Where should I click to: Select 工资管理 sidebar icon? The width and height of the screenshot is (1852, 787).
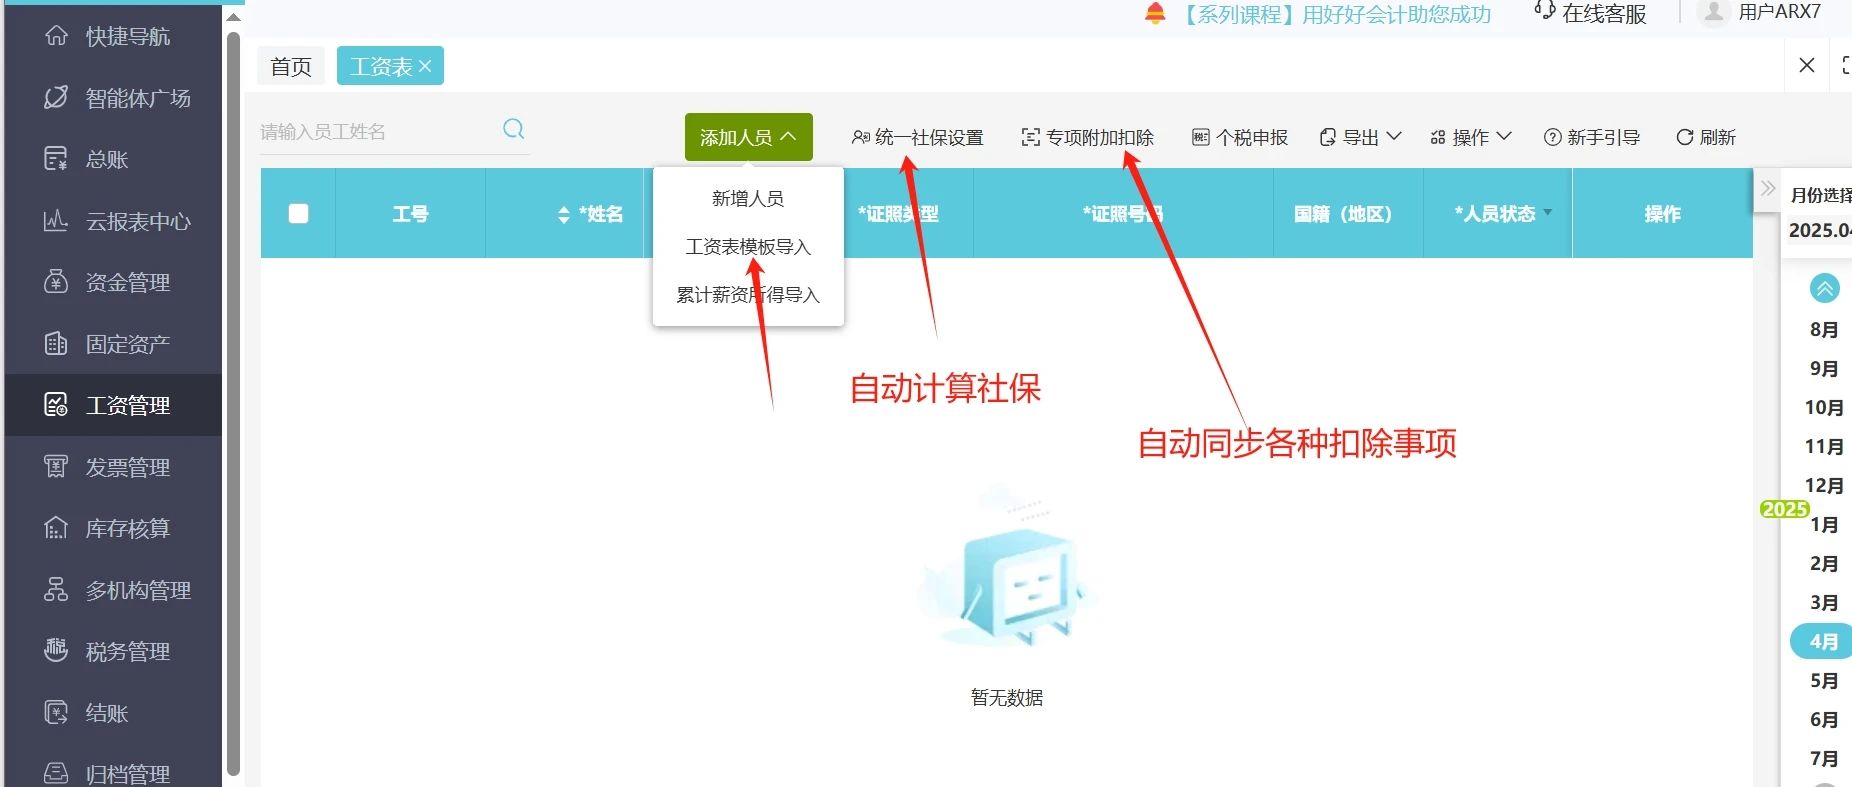click(56, 405)
